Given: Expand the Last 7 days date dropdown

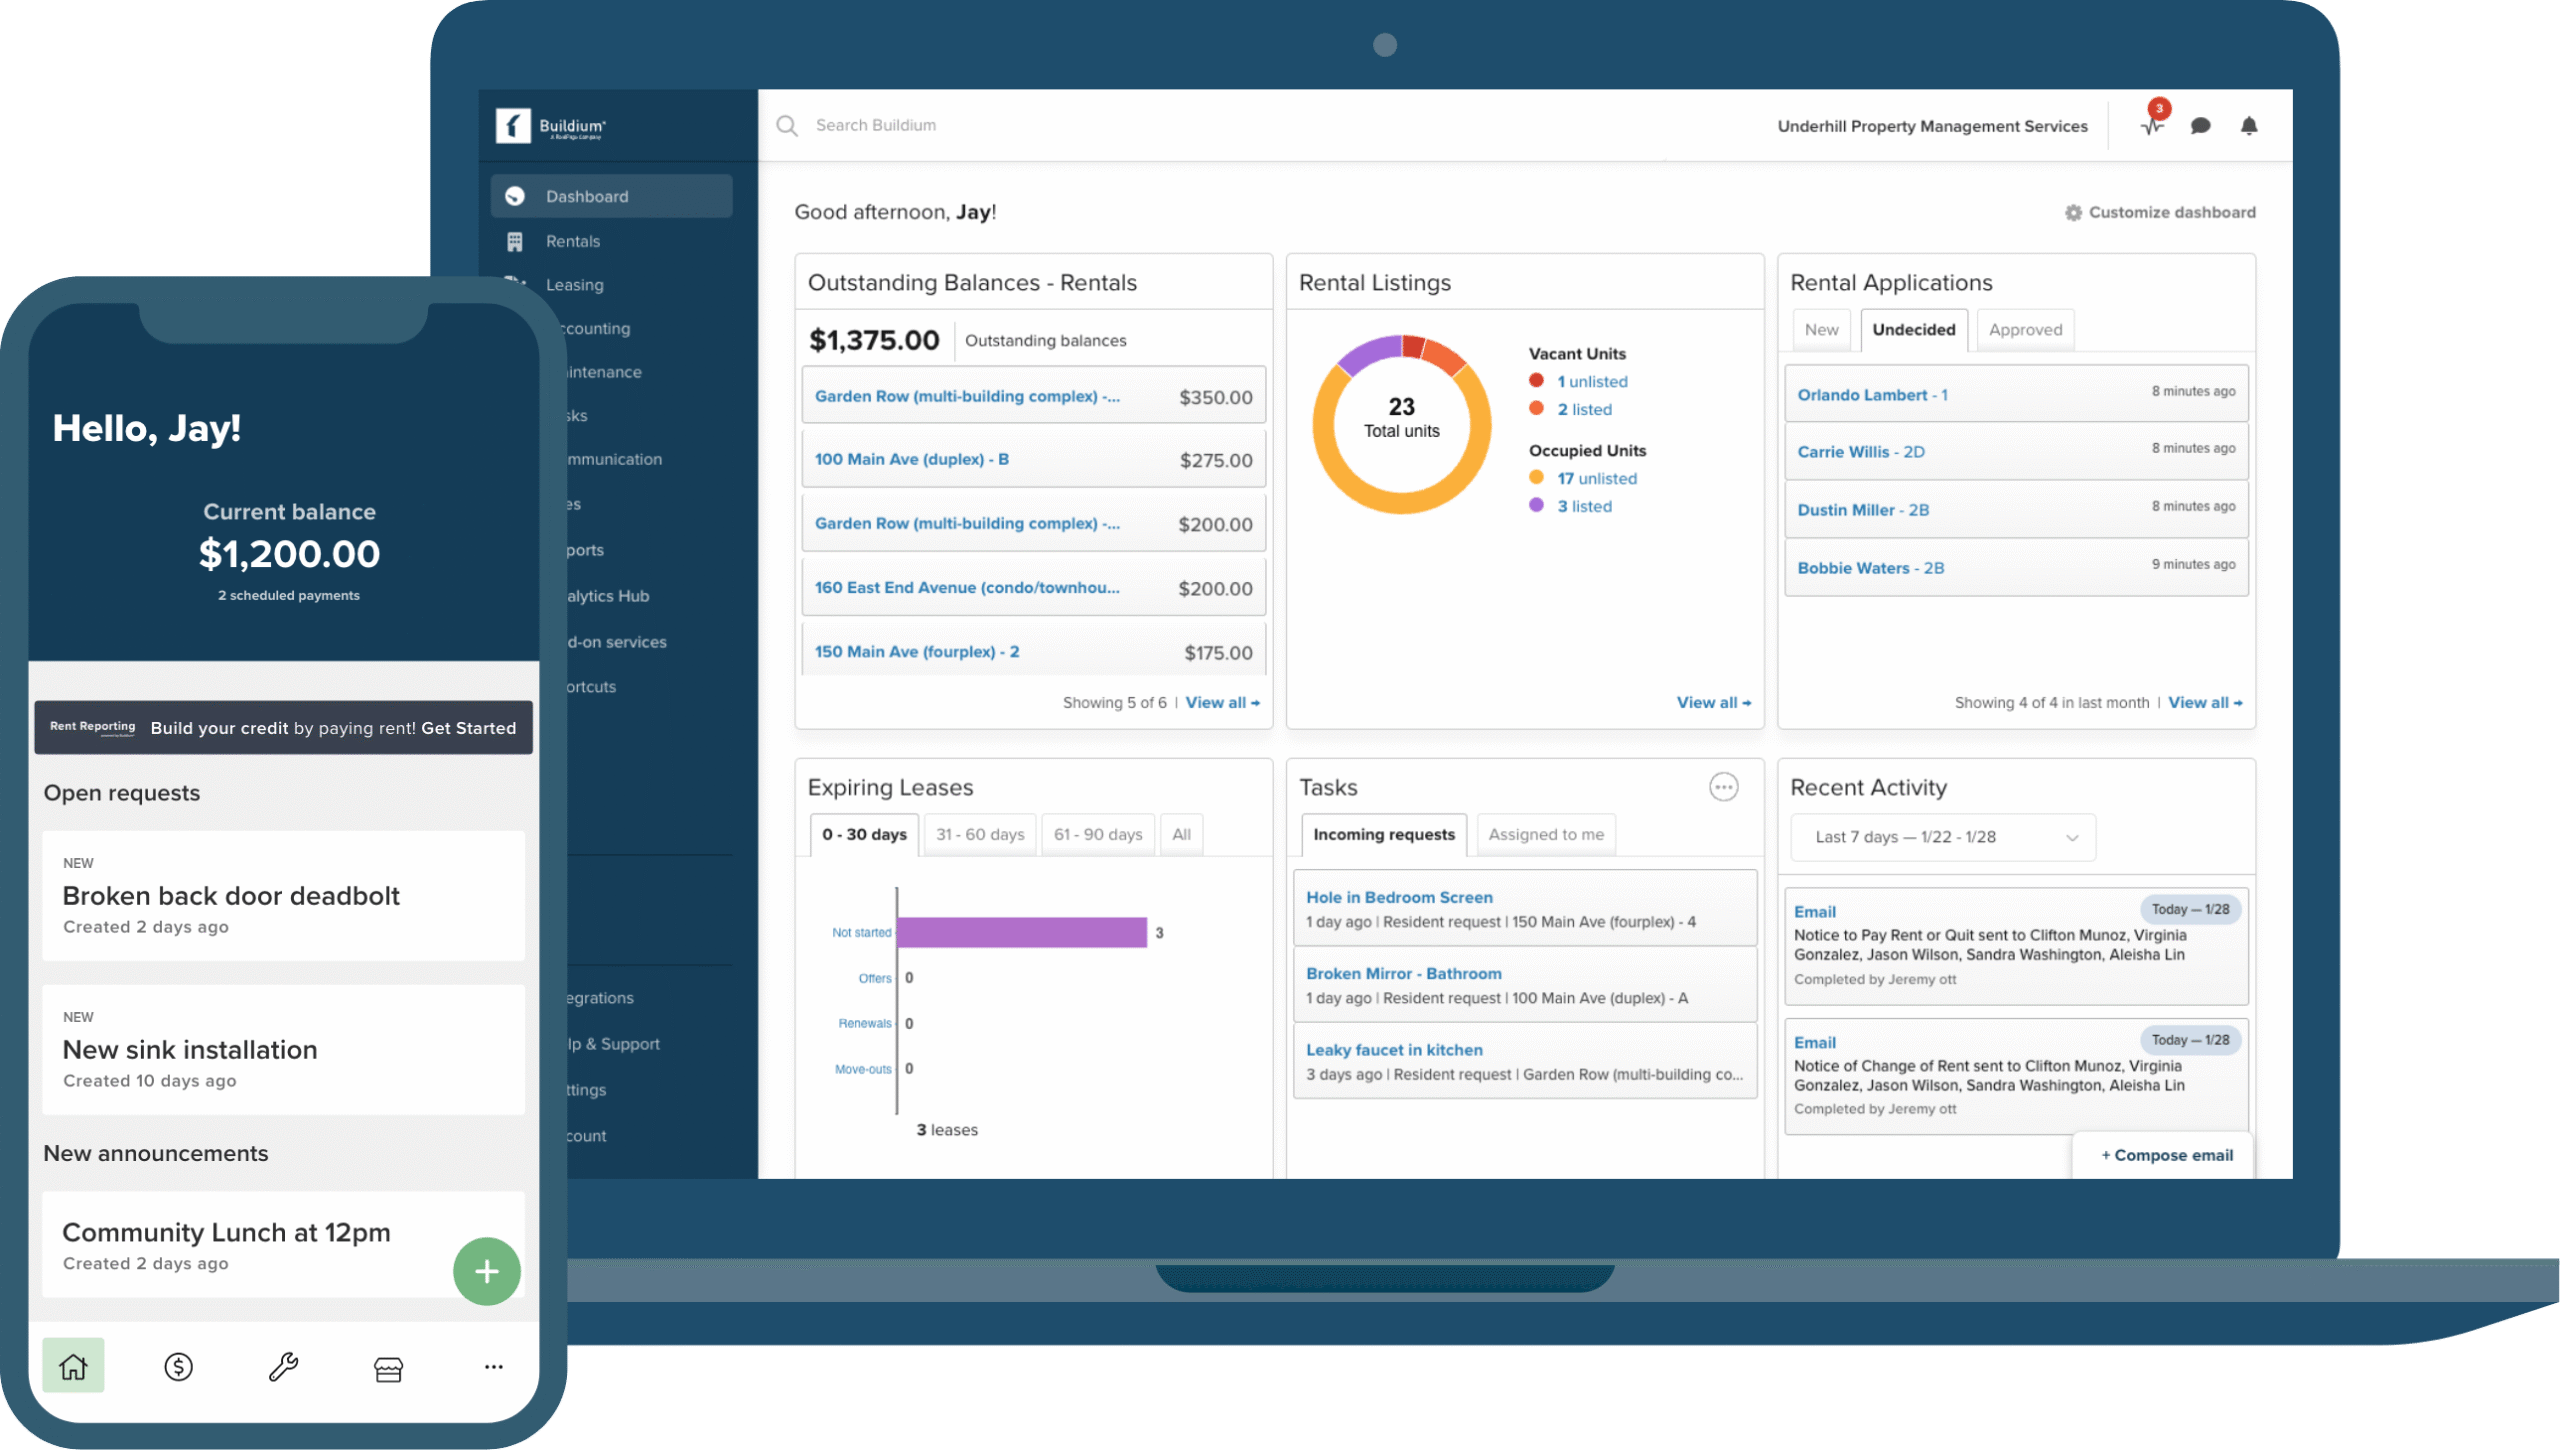Looking at the screenshot, I should (1942, 837).
